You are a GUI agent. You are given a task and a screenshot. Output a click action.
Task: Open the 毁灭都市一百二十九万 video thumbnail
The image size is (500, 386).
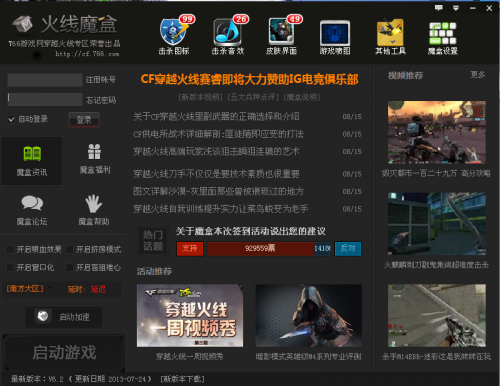(437, 132)
